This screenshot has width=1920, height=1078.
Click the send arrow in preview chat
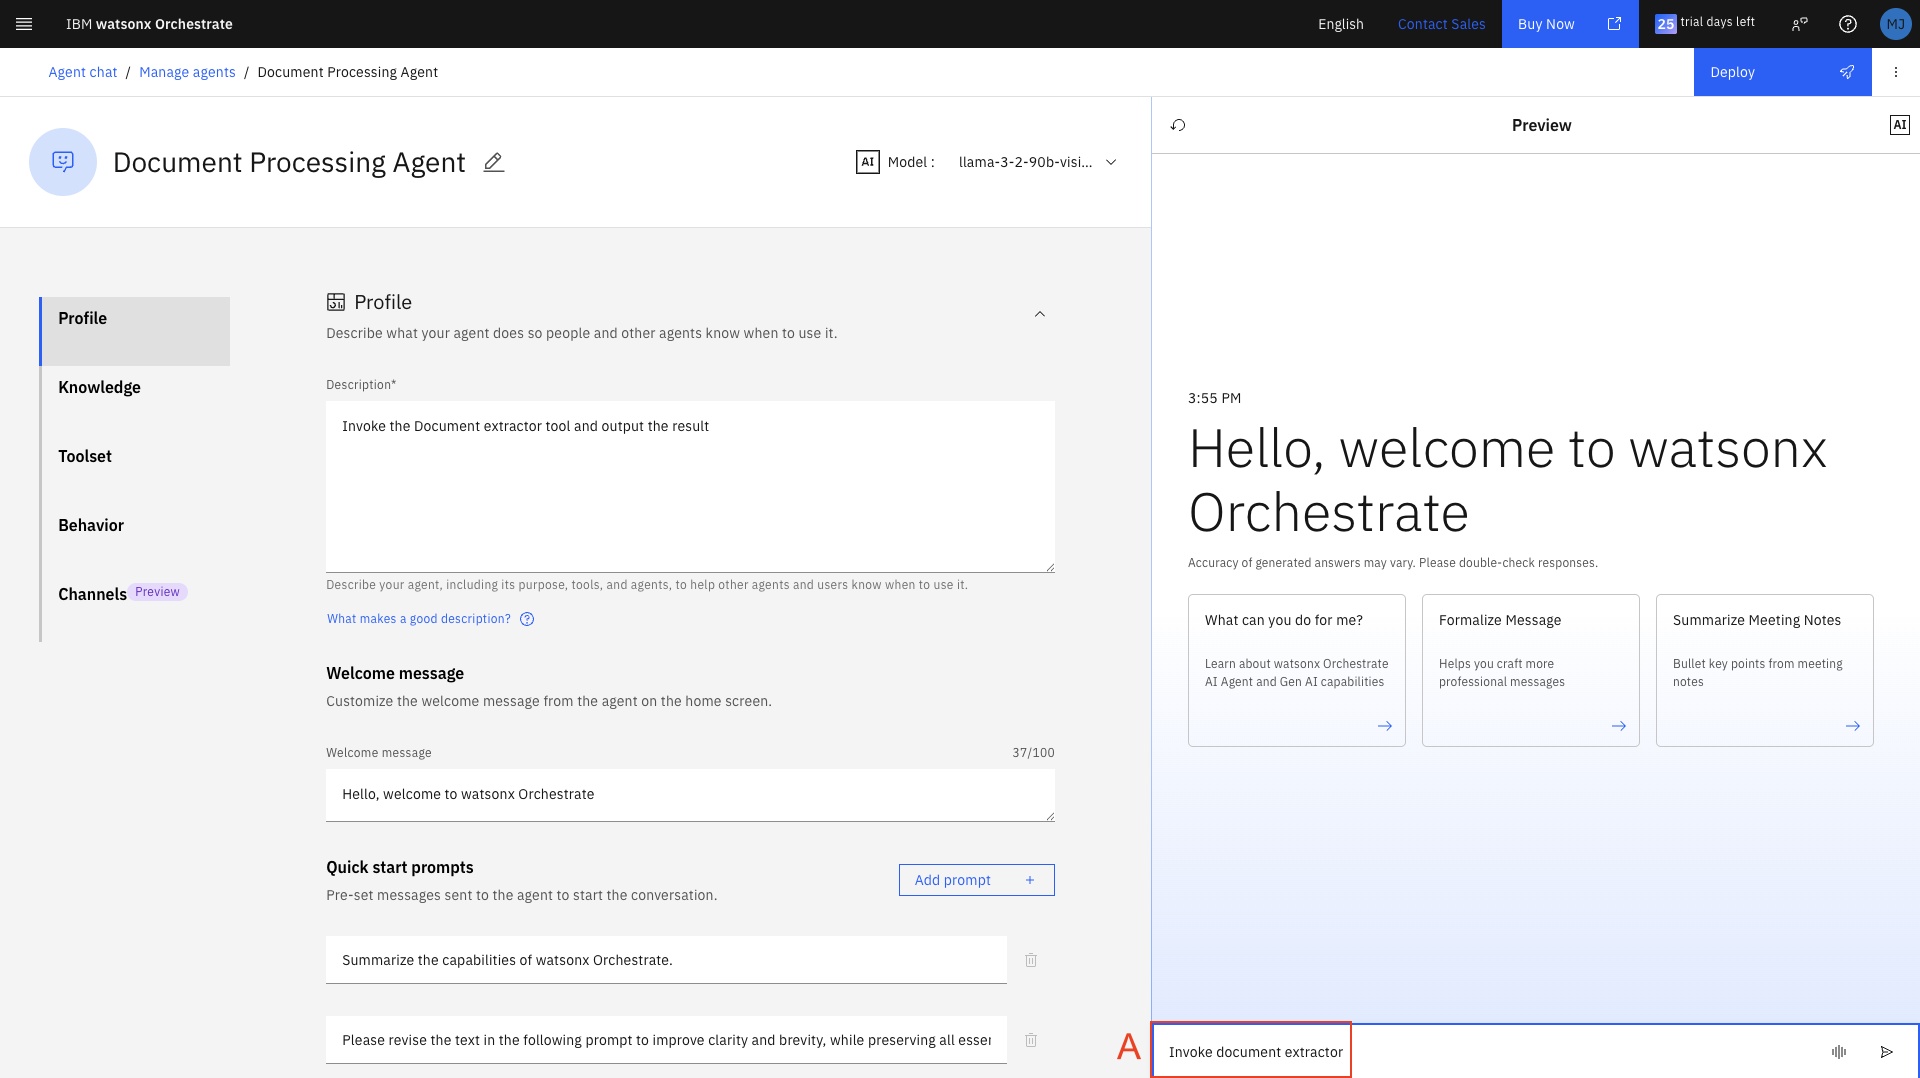coord(1886,1051)
